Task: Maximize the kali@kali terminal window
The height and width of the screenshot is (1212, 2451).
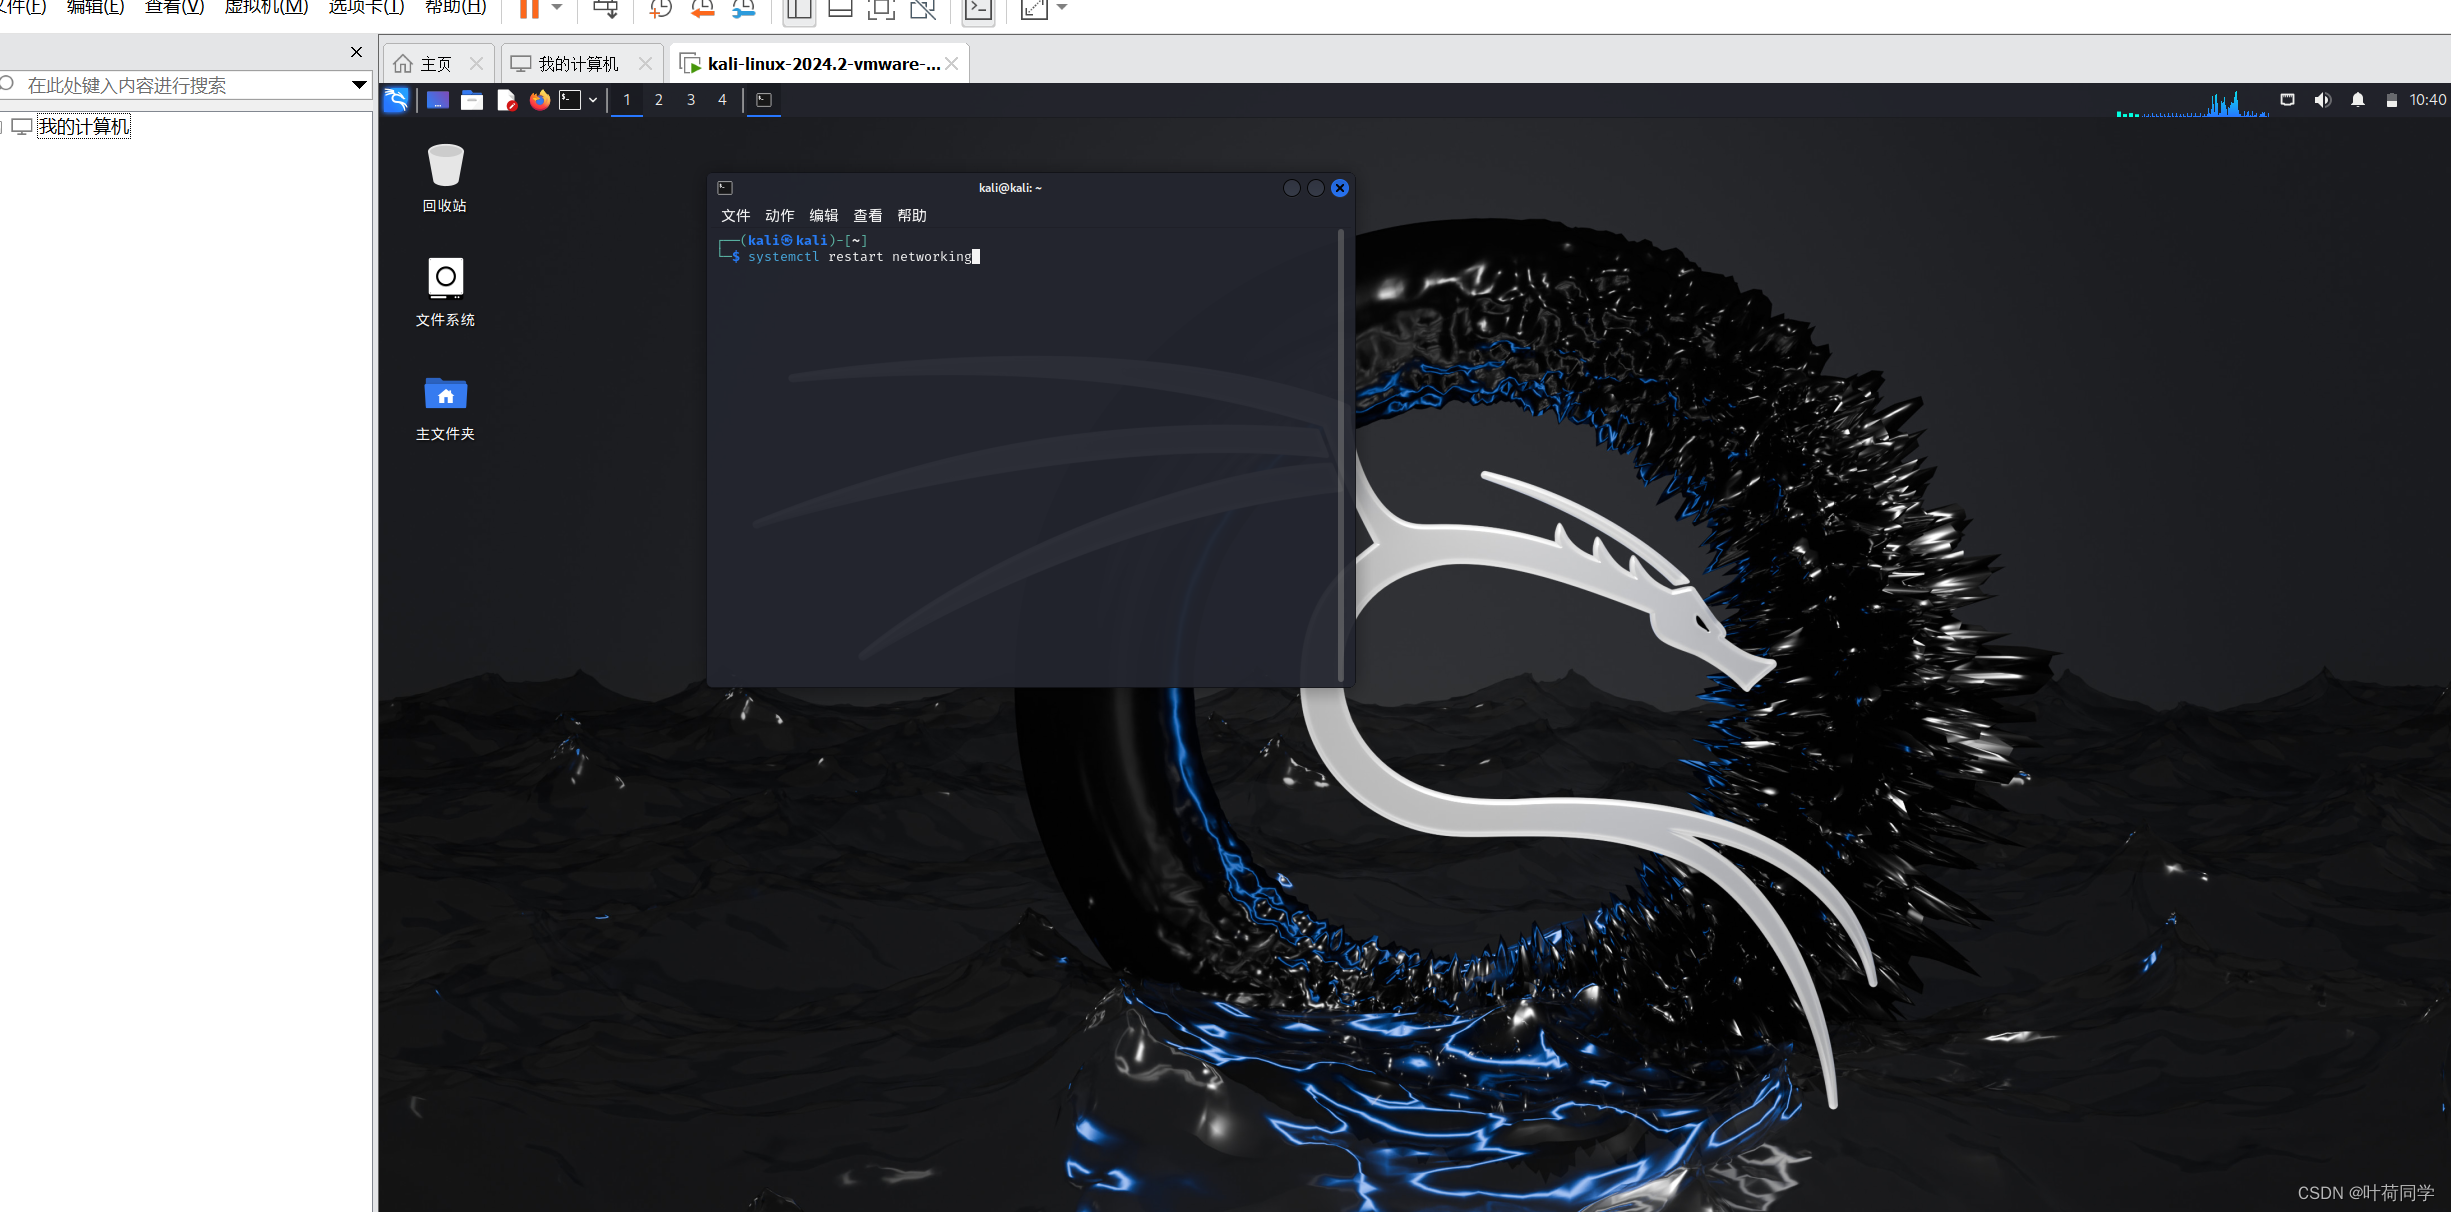Action: [x=1316, y=188]
